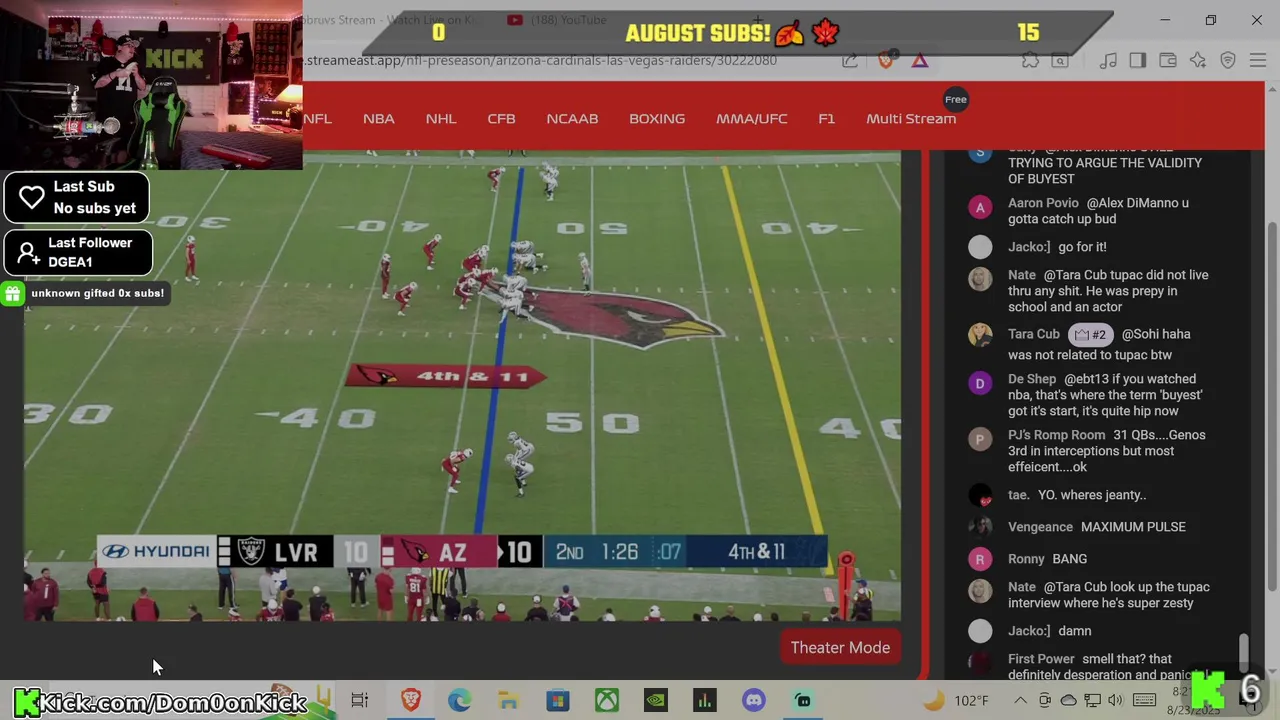Click the weather 102°F widget
The image size is (1280, 720).
[x=956, y=700]
